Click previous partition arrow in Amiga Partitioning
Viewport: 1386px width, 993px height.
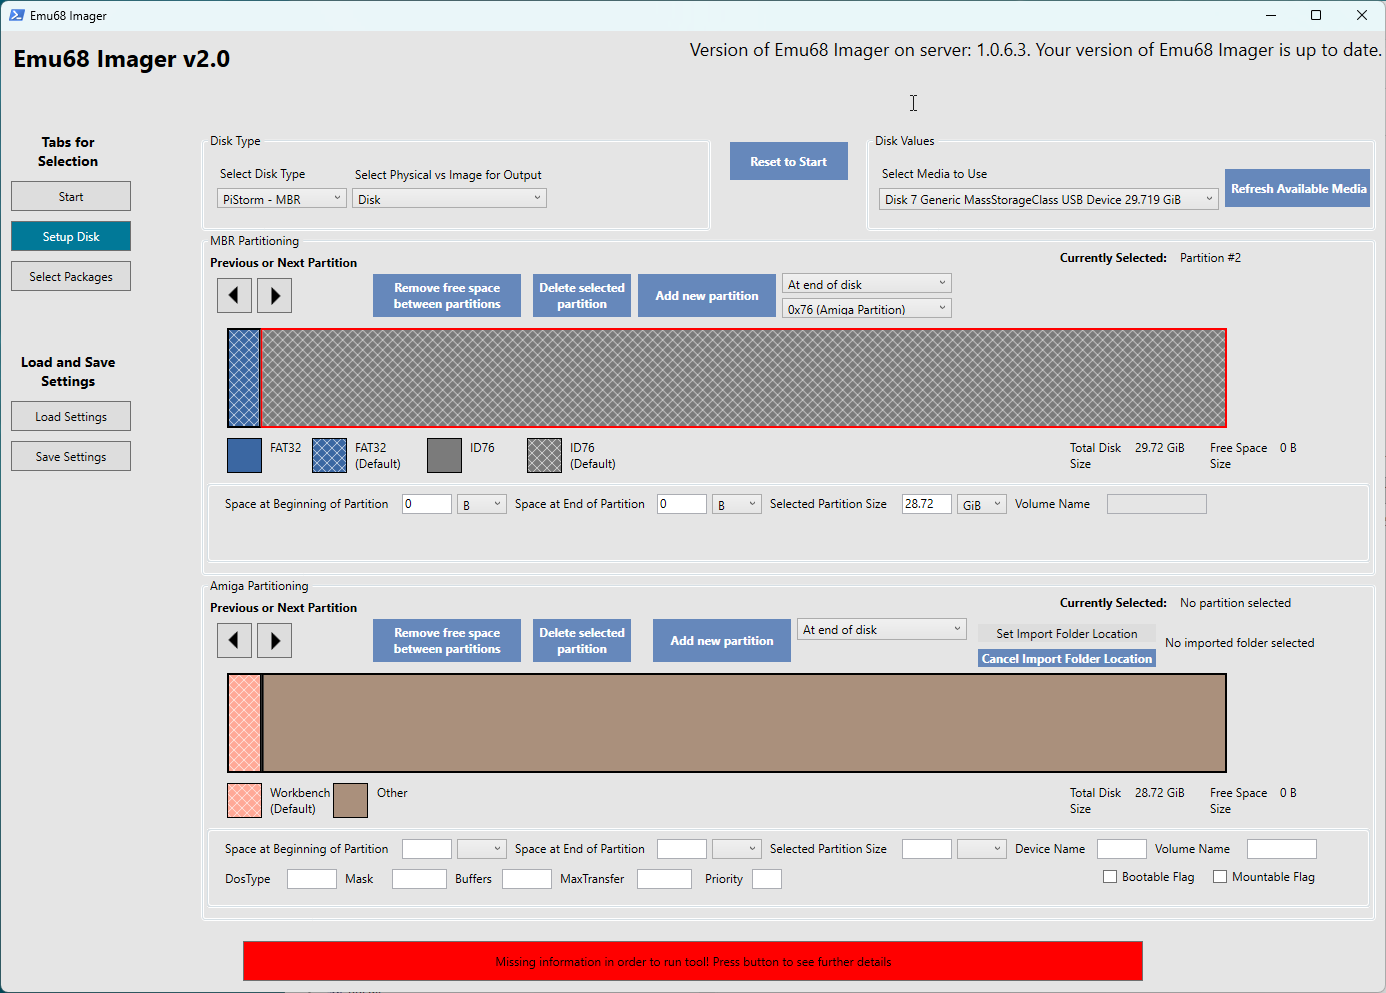(234, 641)
